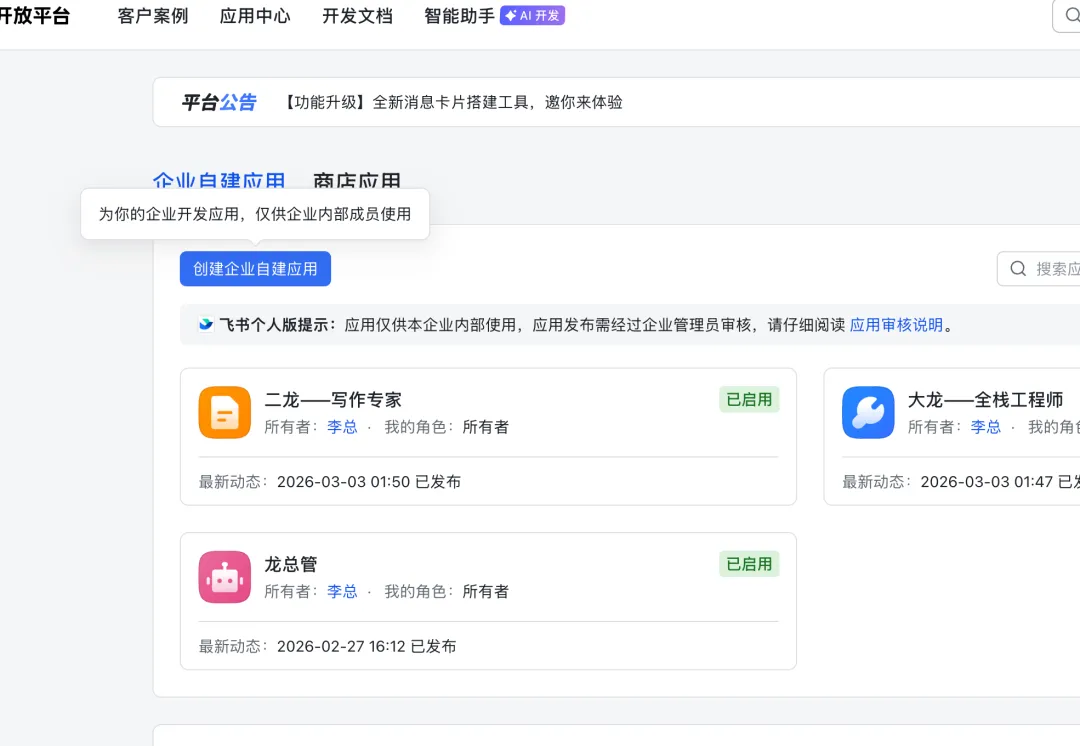Viewport: 1080px width, 746px height.
Task: Open the 客户案例 menu item
Action: 153,15
